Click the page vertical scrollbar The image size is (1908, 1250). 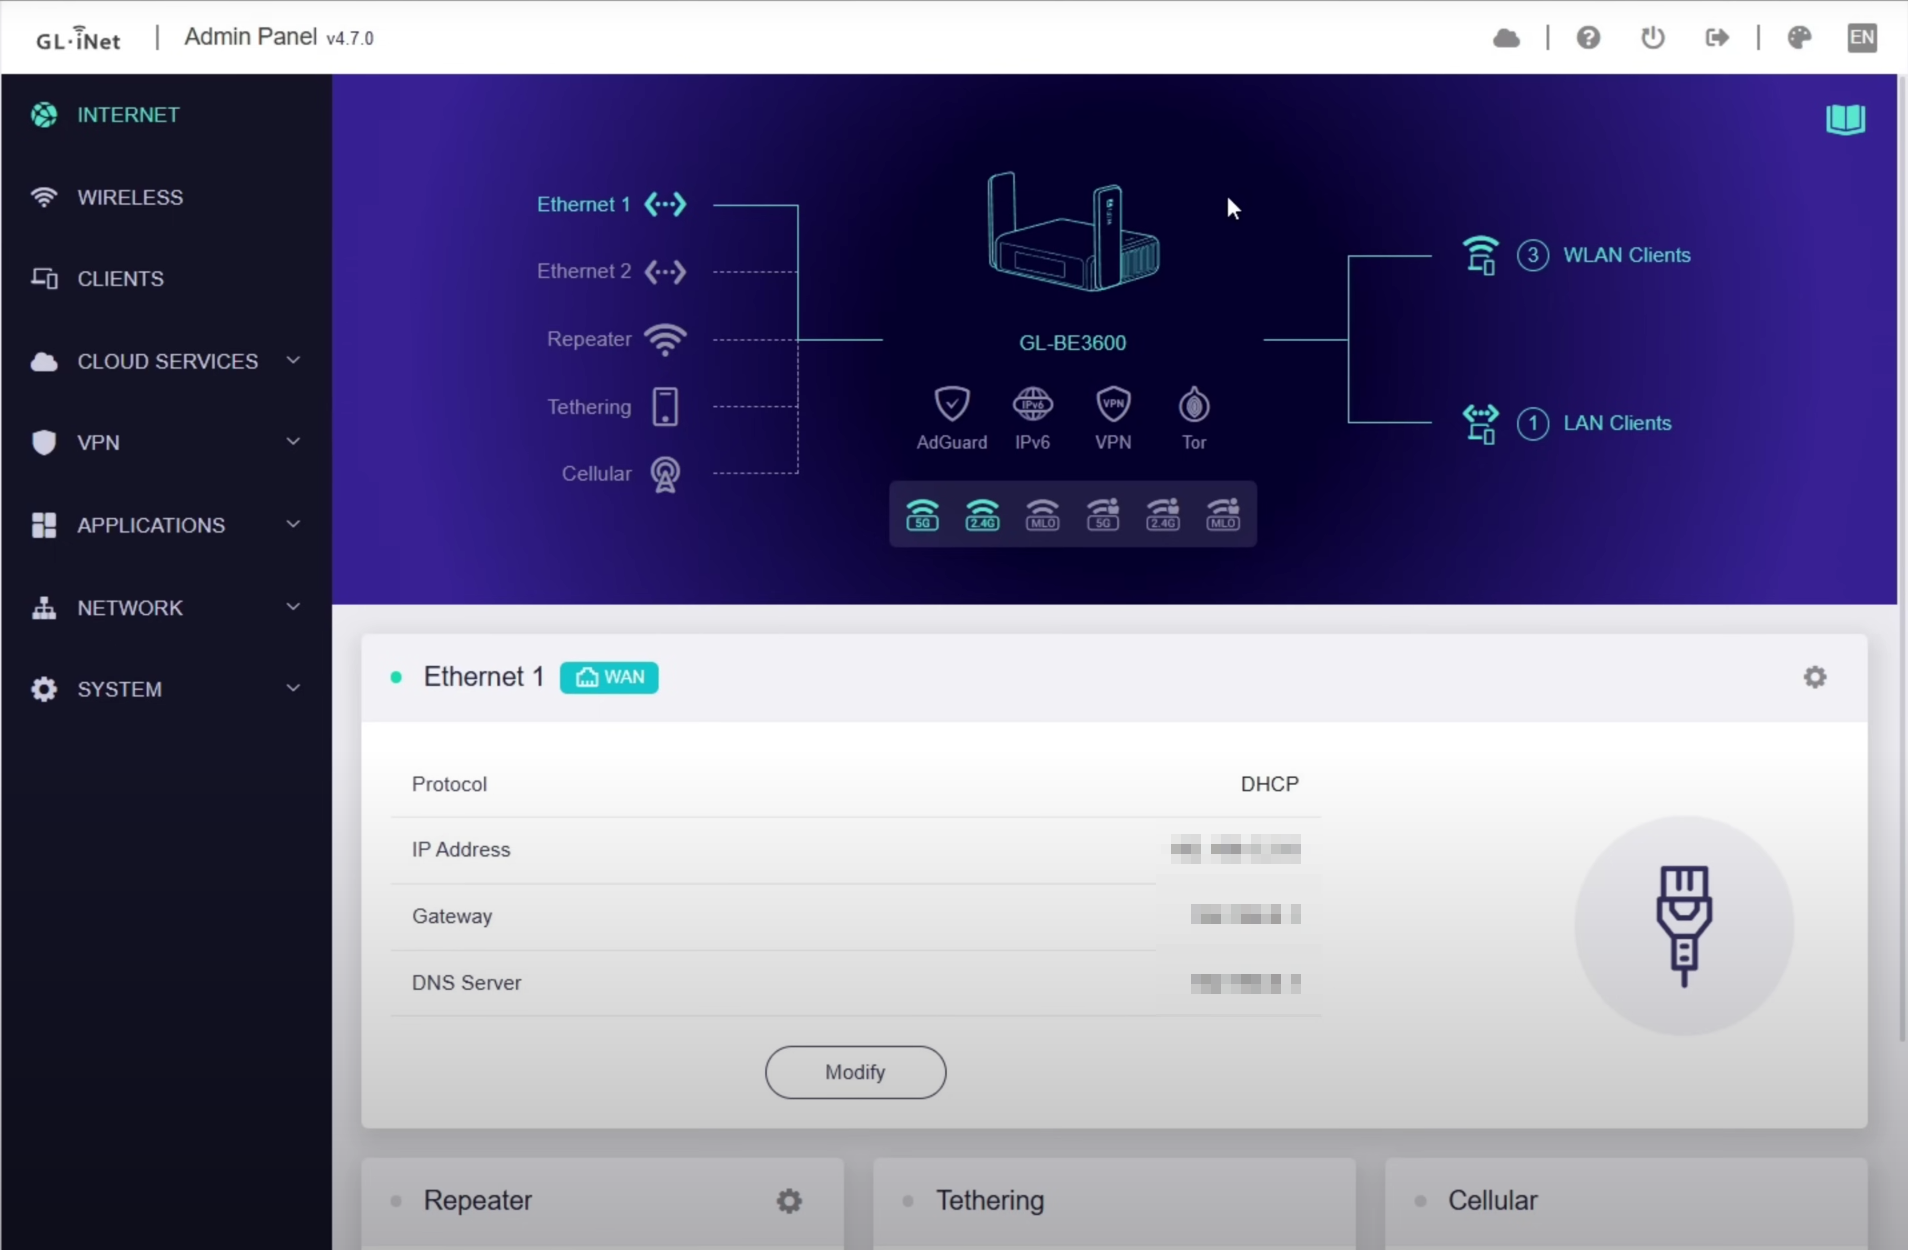(x=1902, y=560)
